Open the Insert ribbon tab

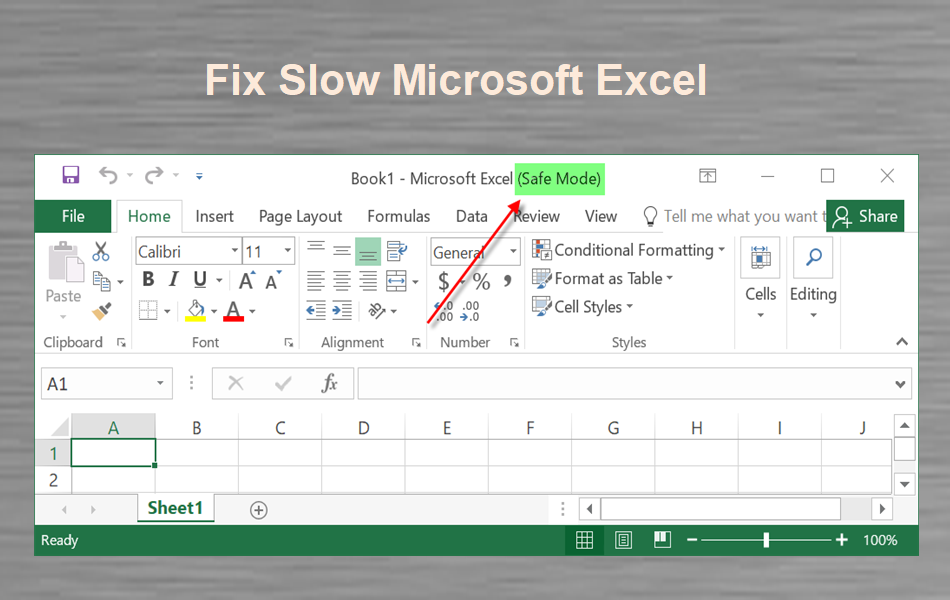click(x=214, y=216)
